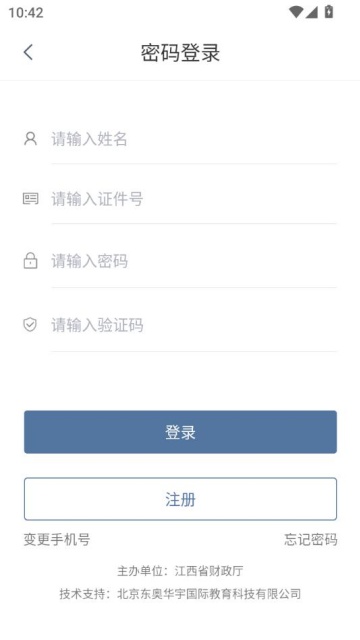
Task: Click the 密码登录 page title
Action: coord(180,53)
